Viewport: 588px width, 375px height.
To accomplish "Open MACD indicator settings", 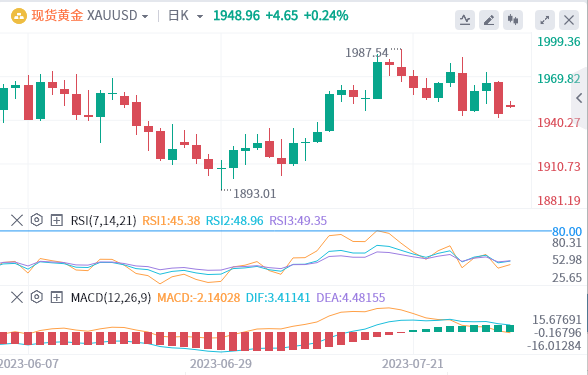I will coord(36,297).
